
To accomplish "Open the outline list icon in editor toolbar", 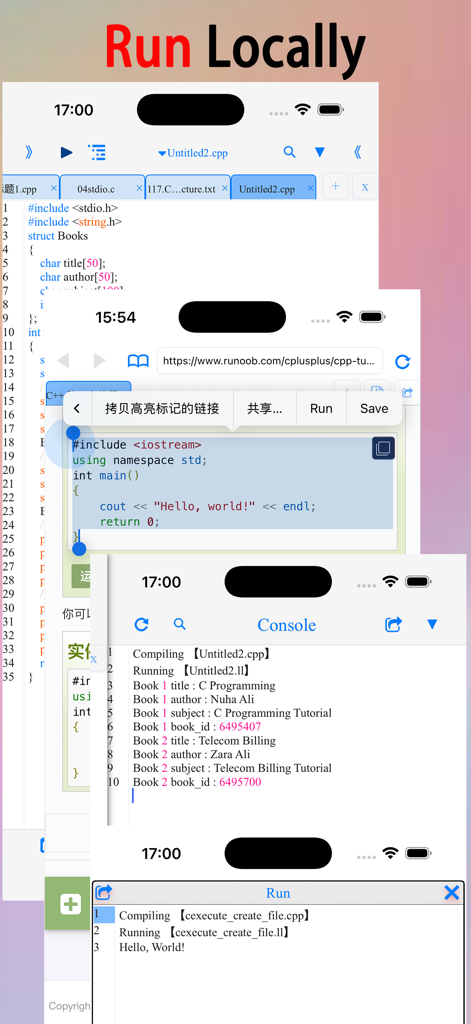I will pyautogui.click(x=97, y=153).
